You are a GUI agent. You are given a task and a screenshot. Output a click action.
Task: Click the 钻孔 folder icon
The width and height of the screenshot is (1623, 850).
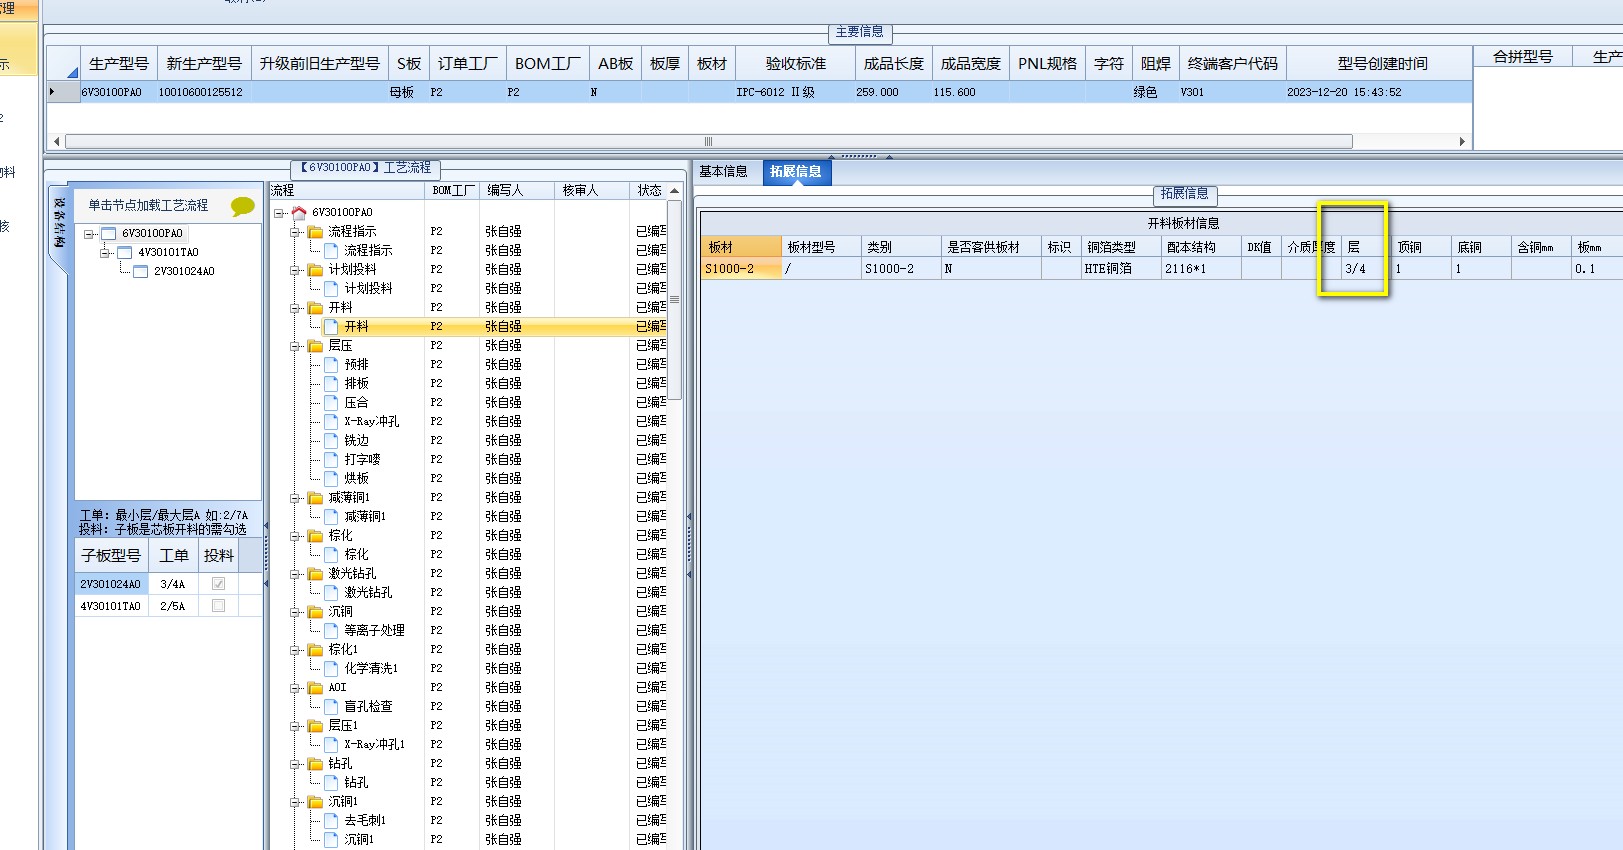316,763
